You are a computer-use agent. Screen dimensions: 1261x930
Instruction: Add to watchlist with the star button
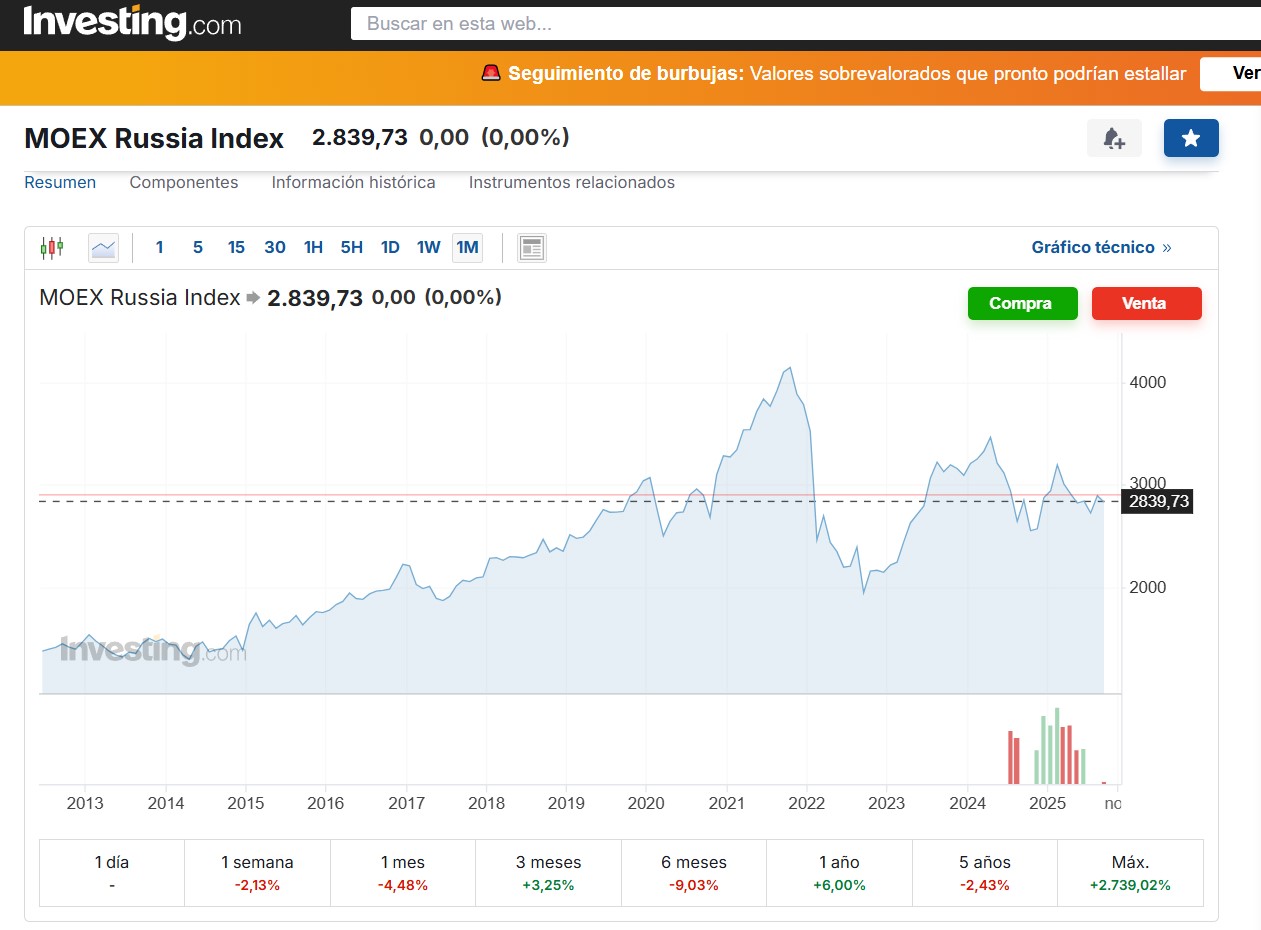(1191, 138)
